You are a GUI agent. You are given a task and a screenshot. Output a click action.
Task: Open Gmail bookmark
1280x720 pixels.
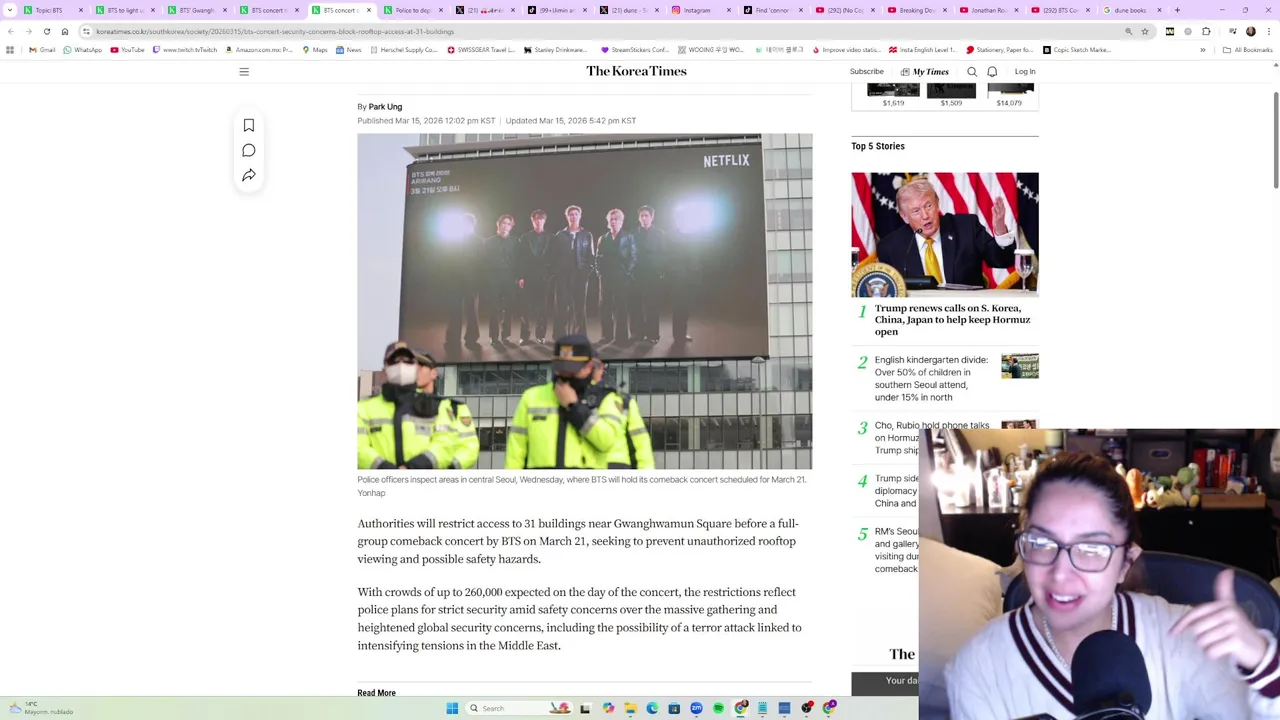43,50
